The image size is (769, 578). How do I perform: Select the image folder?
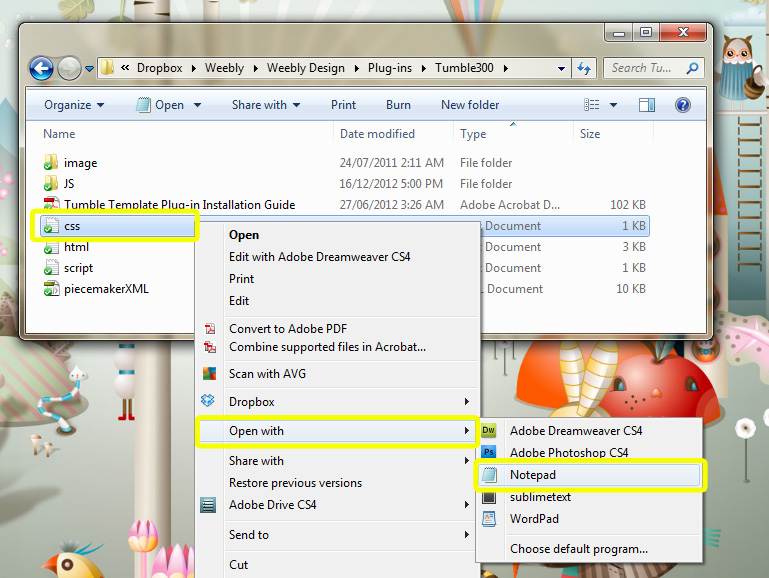pyautogui.click(x=80, y=163)
